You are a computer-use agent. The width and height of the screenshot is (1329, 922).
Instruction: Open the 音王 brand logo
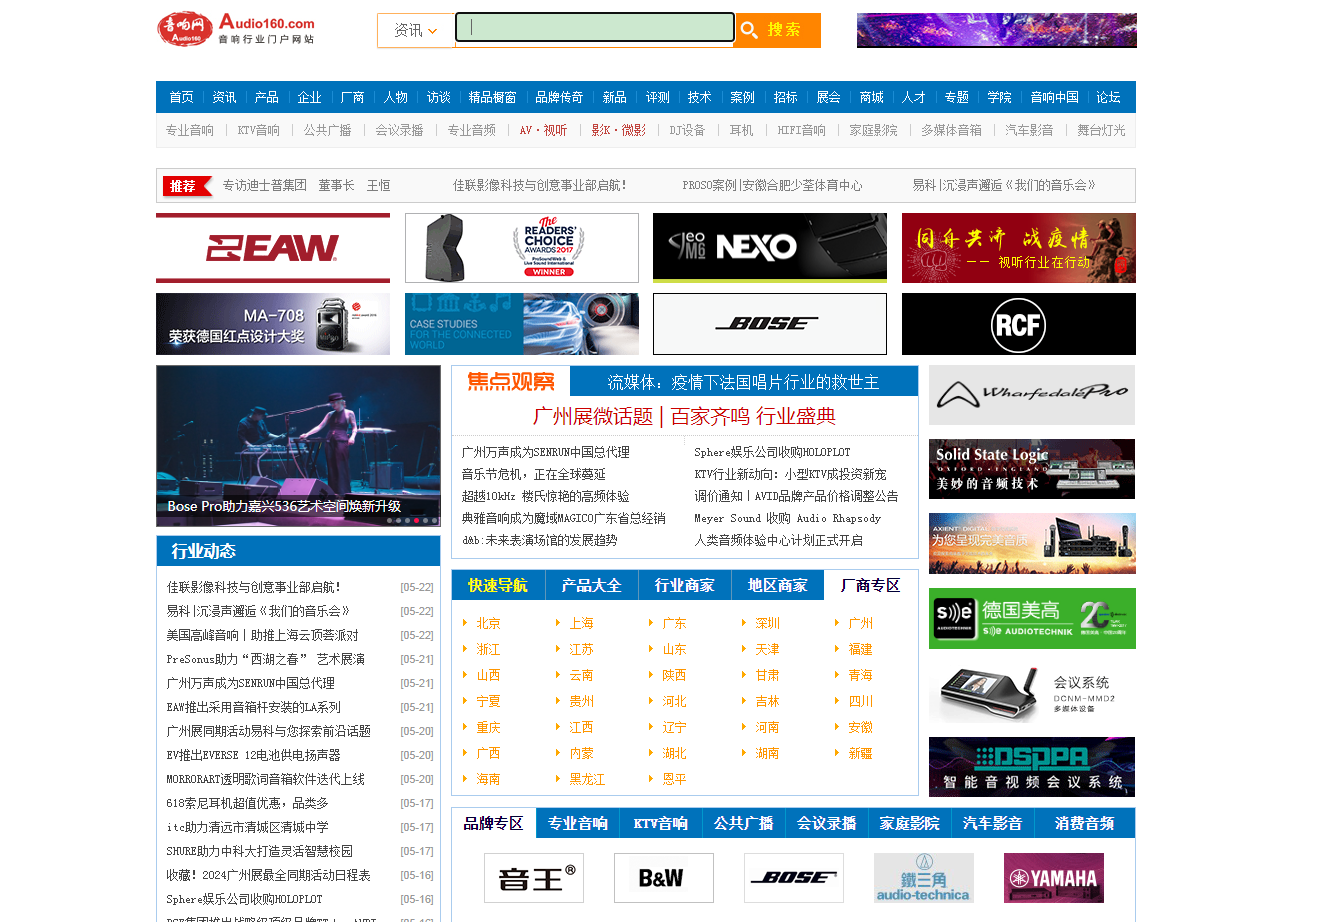tap(534, 878)
